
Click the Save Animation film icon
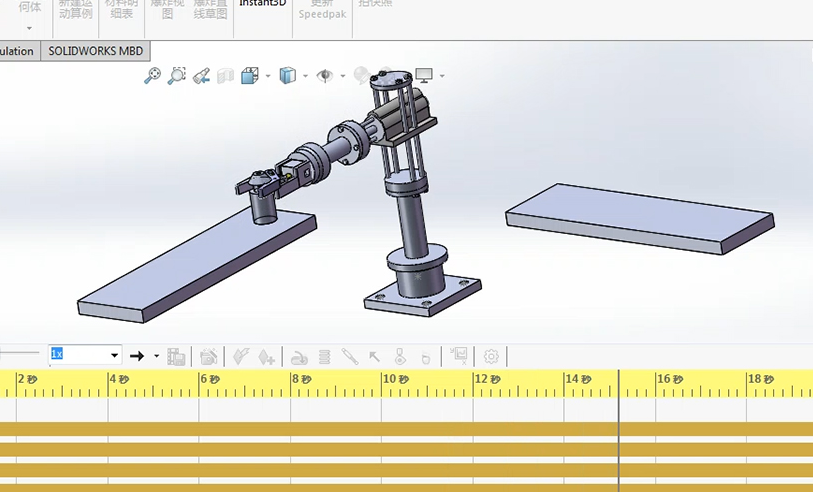pyautogui.click(x=176, y=357)
